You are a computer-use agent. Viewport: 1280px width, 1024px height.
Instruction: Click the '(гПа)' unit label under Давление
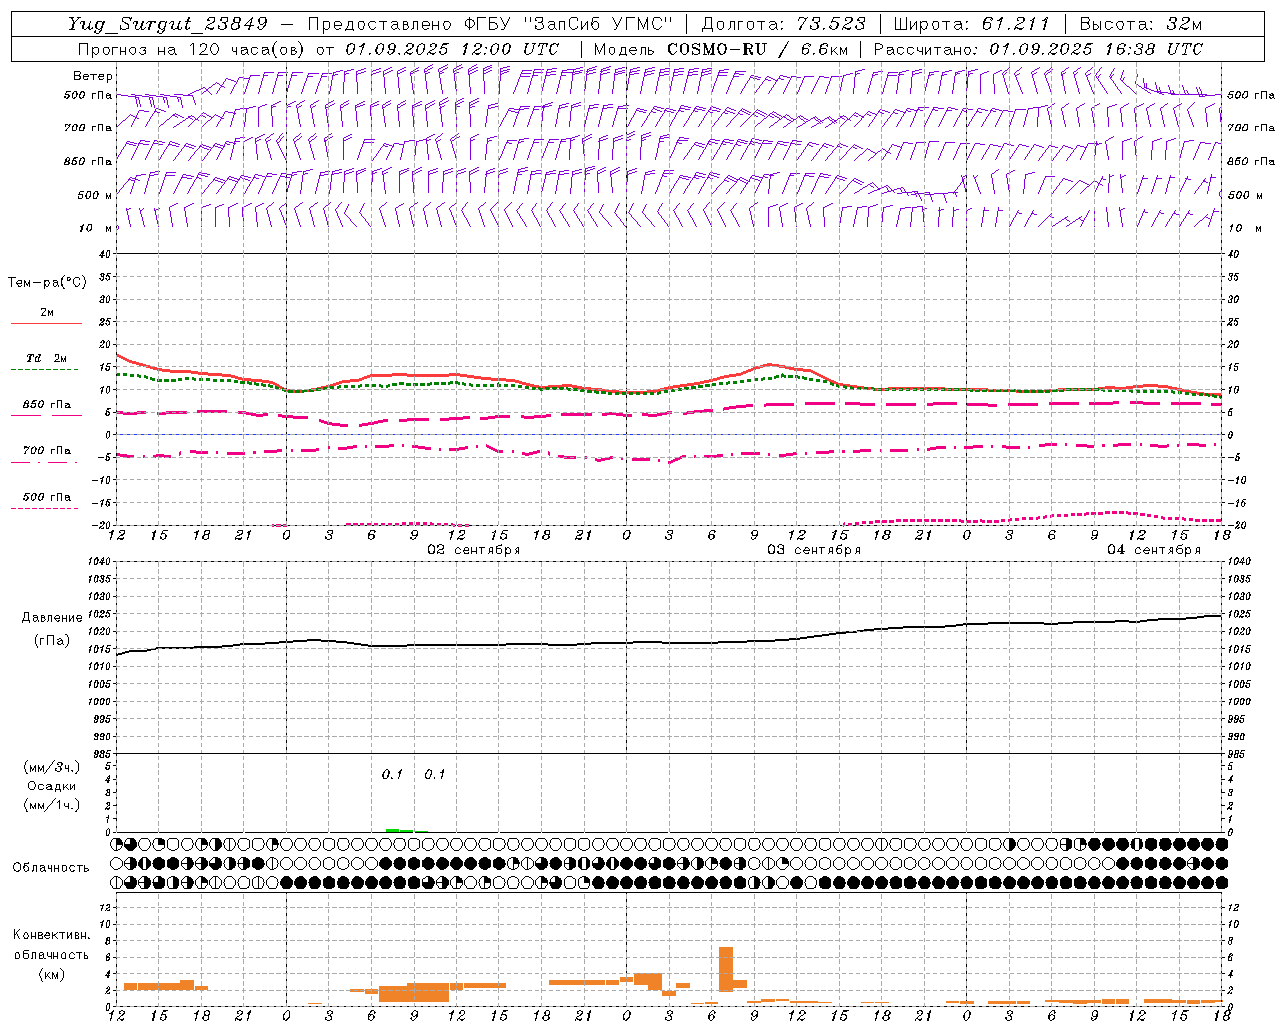[x=52, y=641]
